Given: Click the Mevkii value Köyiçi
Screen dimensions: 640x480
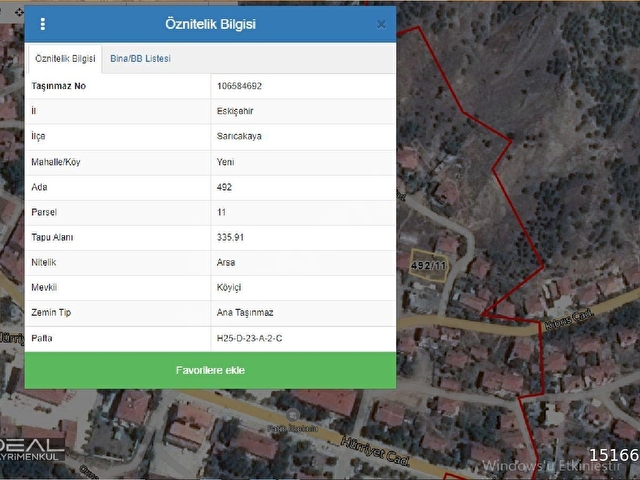Looking at the screenshot, I should [x=229, y=287].
